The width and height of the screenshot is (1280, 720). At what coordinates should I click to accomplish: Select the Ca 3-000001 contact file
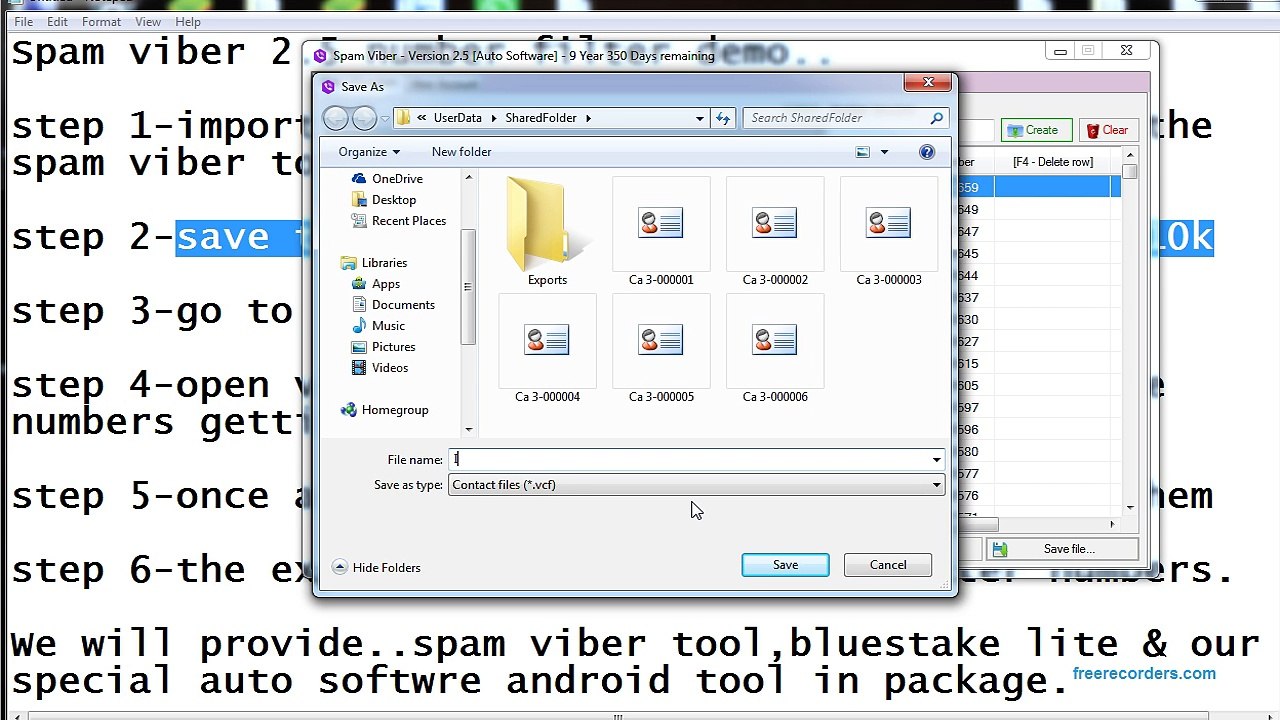click(x=661, y=233)
